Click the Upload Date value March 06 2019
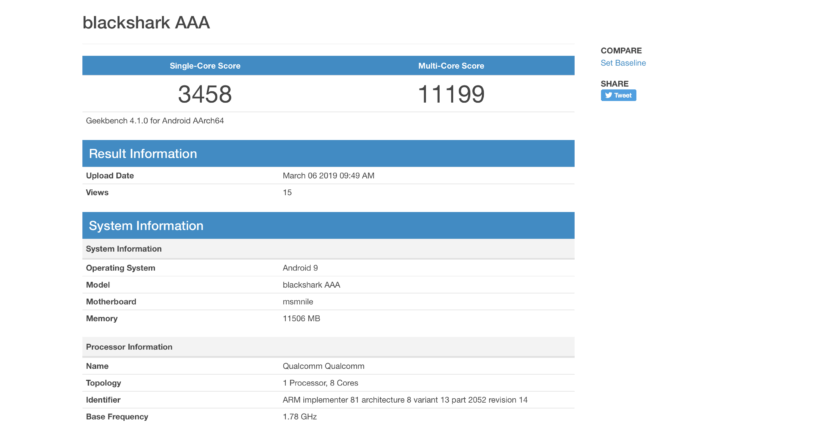Image resolution: width=820 pixels, height=431 pixels. (x=328, y=176)
